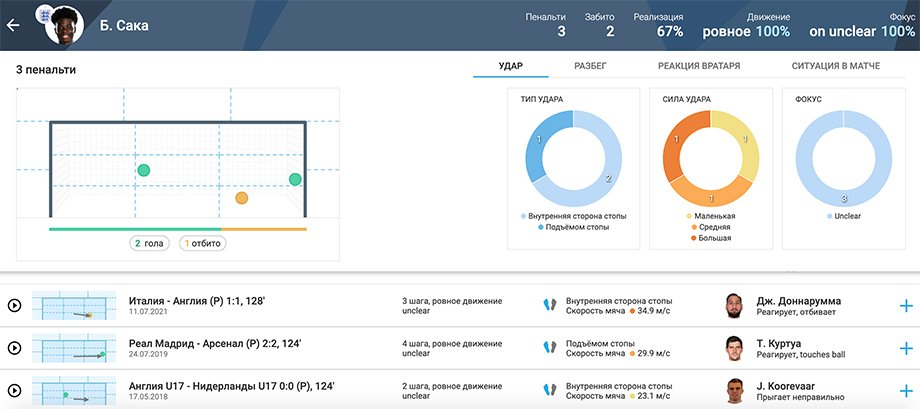Screen dimensions: 920x409
Task: Click the orange saved portion of bar
Action: click(x=264, y=229)
